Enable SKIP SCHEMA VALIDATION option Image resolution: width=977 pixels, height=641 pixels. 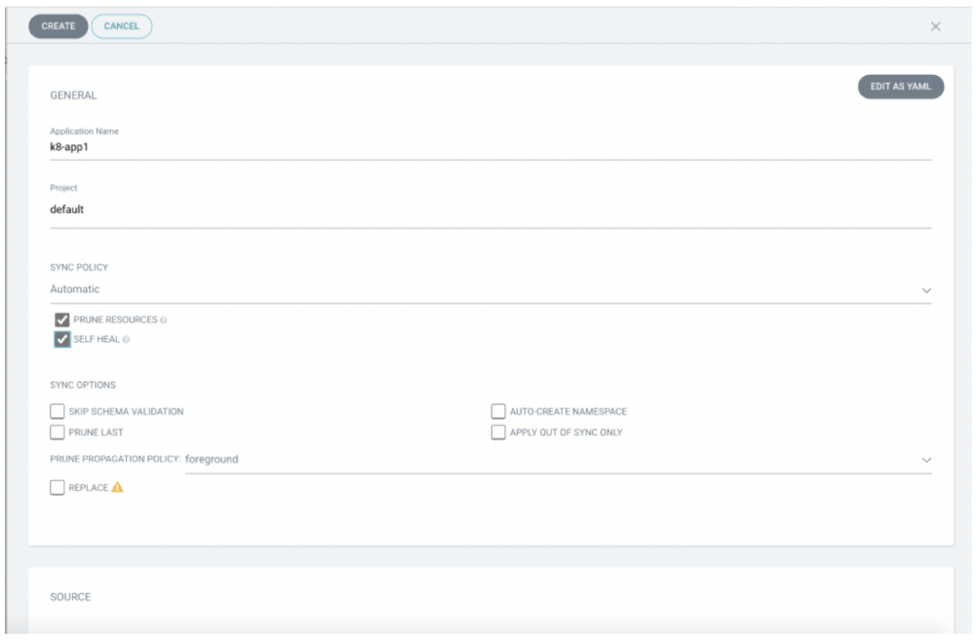click(x=58, y=411)
